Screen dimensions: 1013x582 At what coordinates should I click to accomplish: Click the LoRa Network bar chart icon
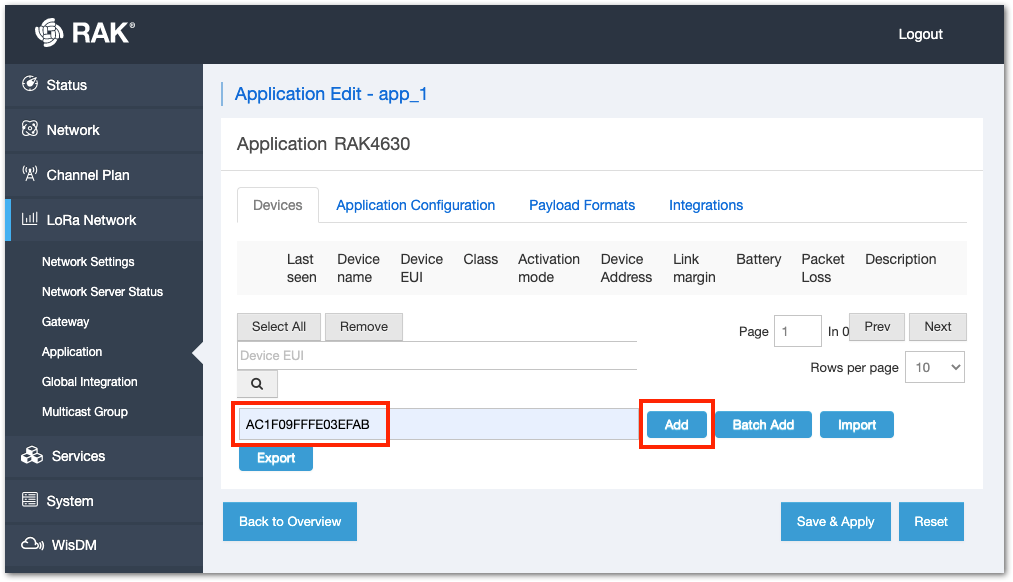tap(30, 219)
